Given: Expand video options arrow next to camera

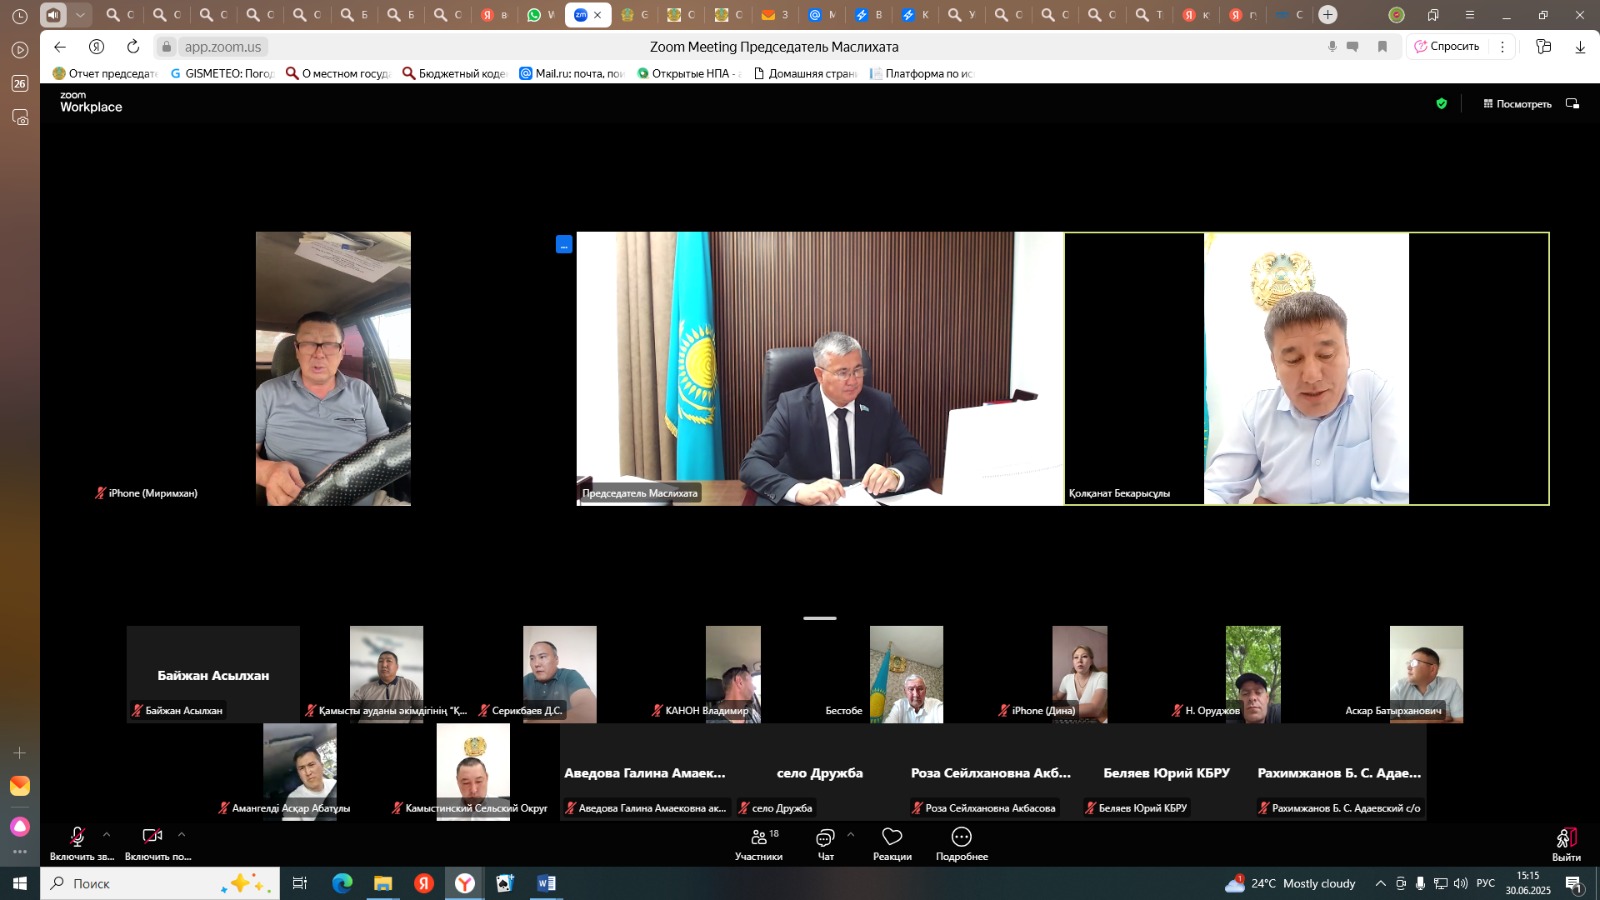Looking at the screenshot, I should (x=181, y=834).
